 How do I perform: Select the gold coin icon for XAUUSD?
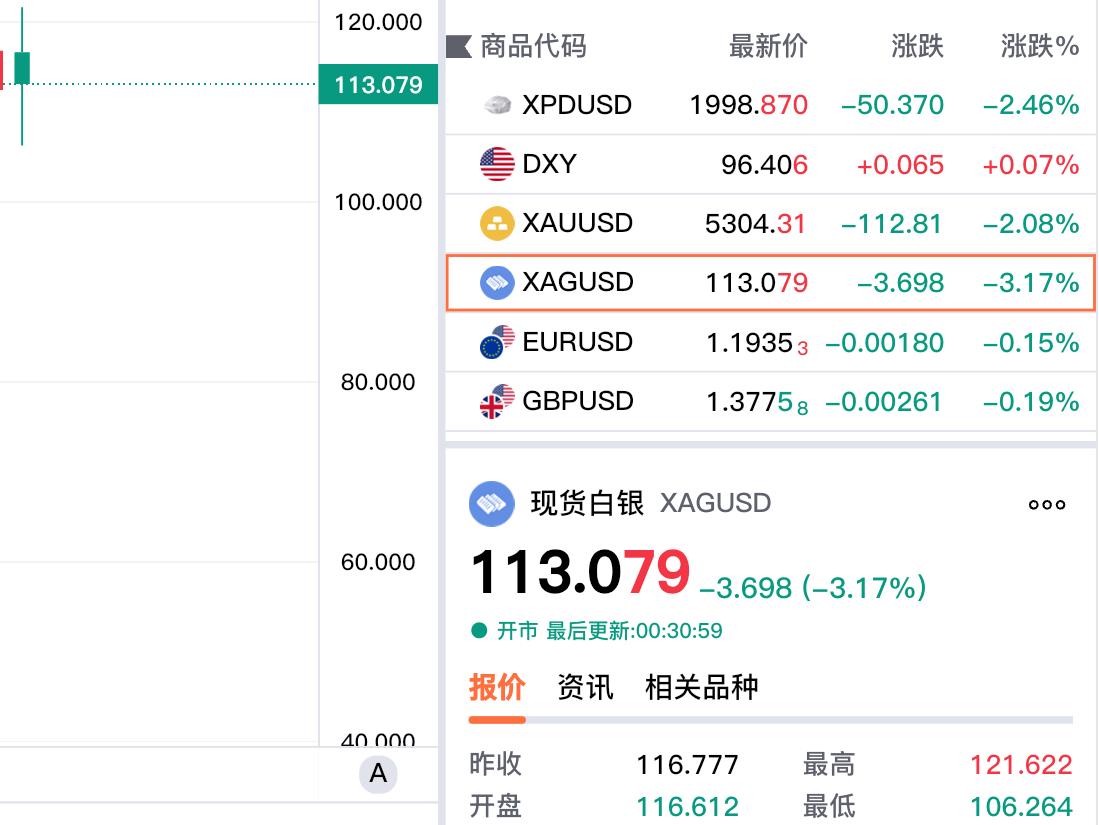pyautogui.click(x=496, y=222)
